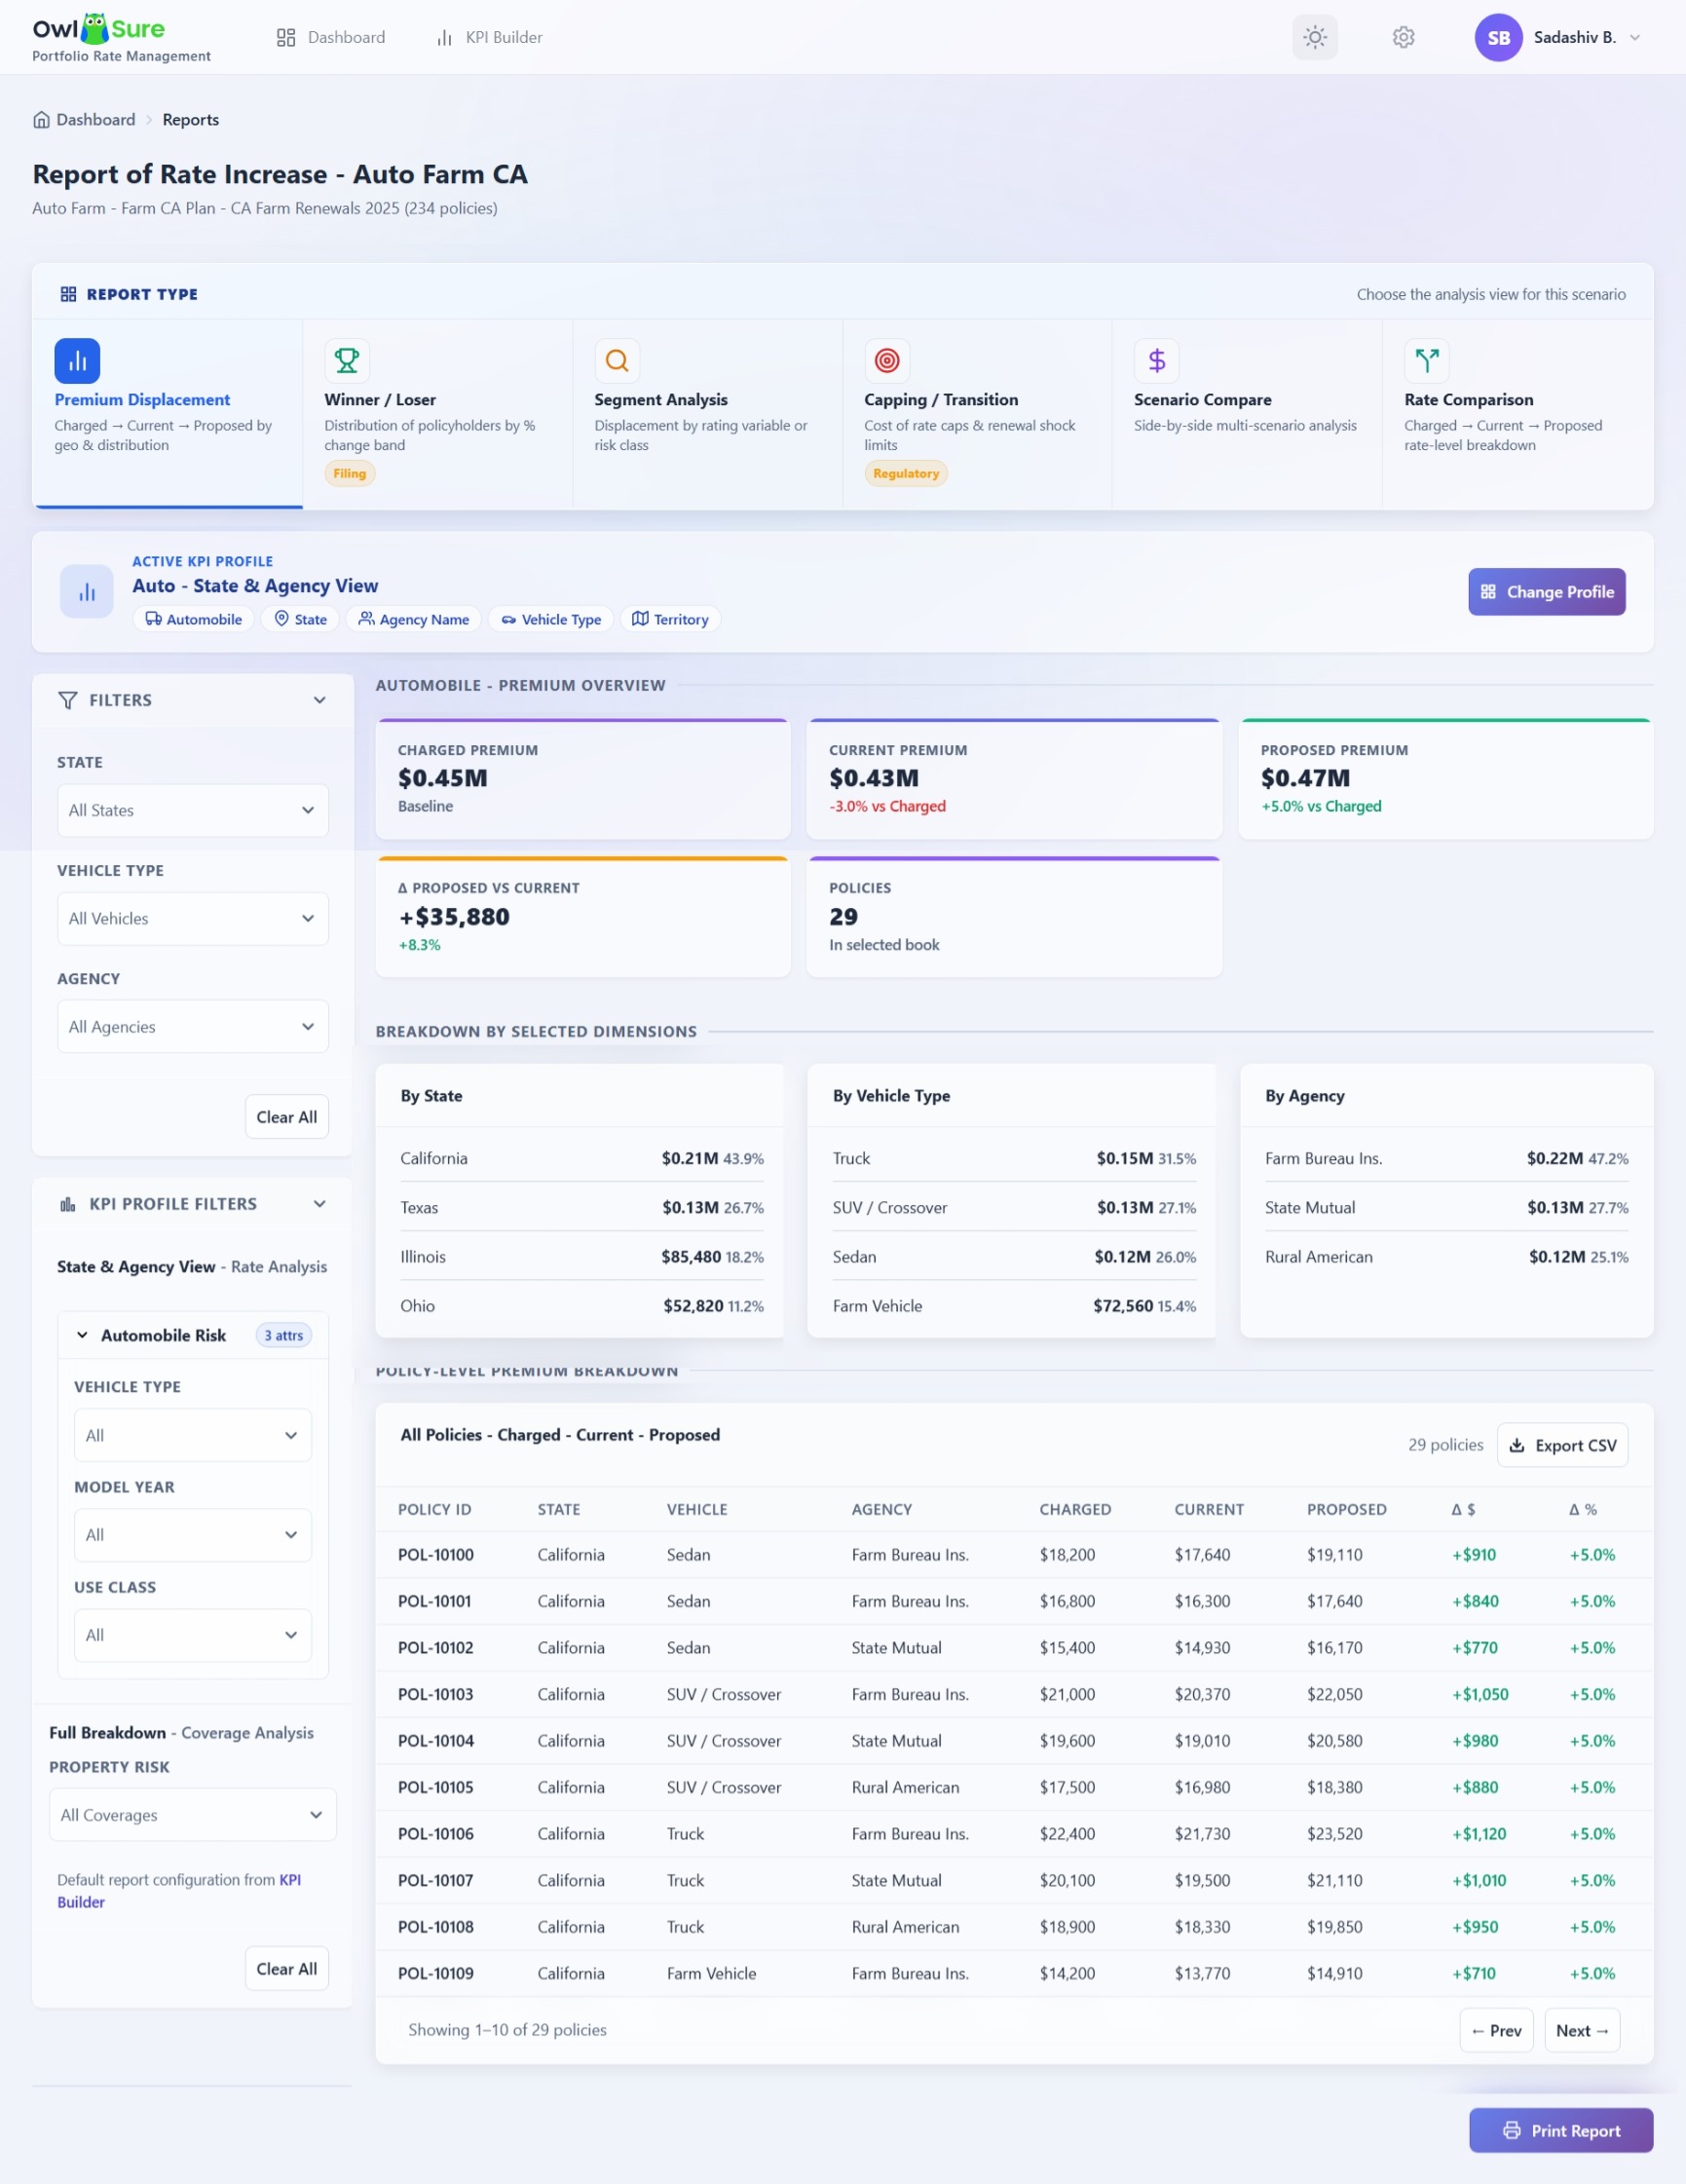Click the Segment Analysis magnifier icon

(617, 361)
